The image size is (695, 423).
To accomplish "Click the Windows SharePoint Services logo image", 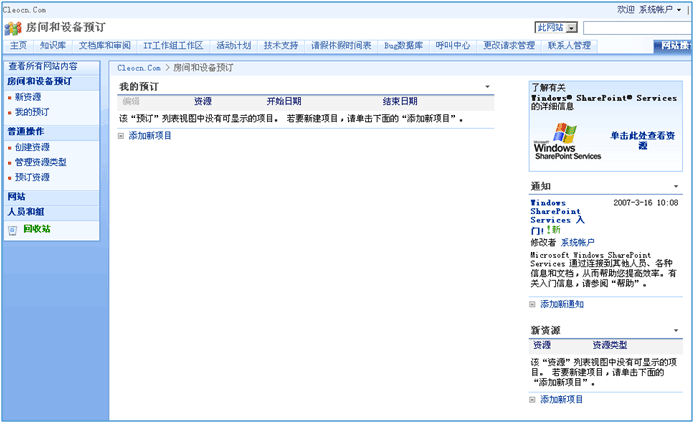I will [566, 141].
